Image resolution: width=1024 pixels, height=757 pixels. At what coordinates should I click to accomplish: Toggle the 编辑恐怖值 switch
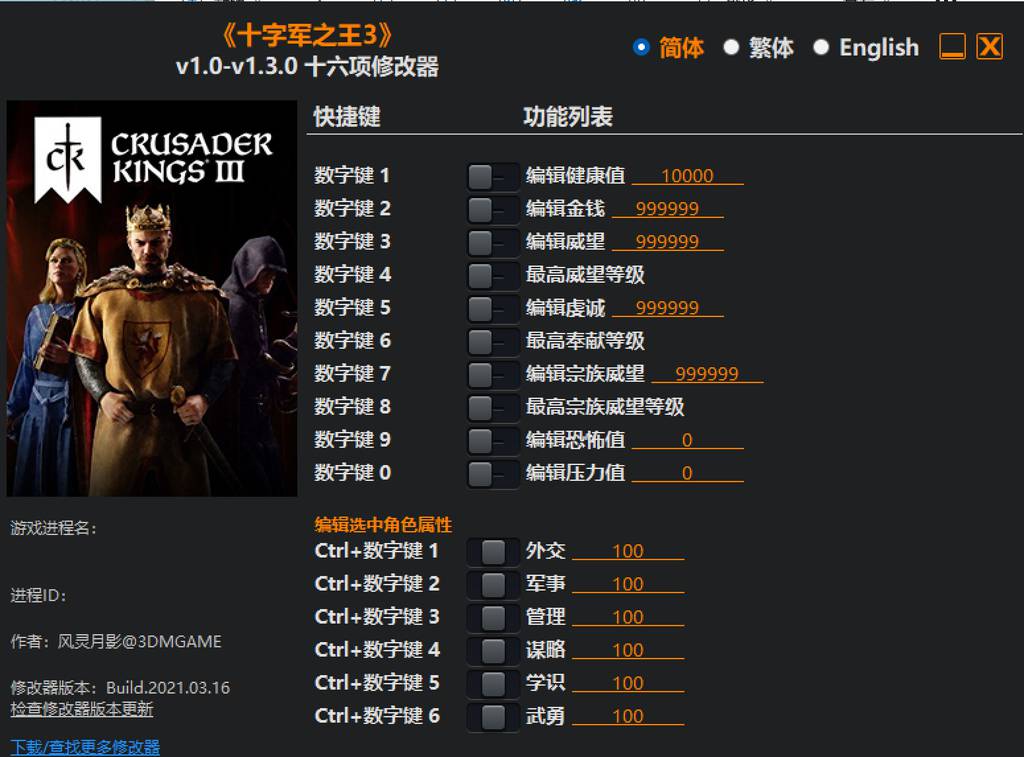pyautogui.click(x=492, y=441)
